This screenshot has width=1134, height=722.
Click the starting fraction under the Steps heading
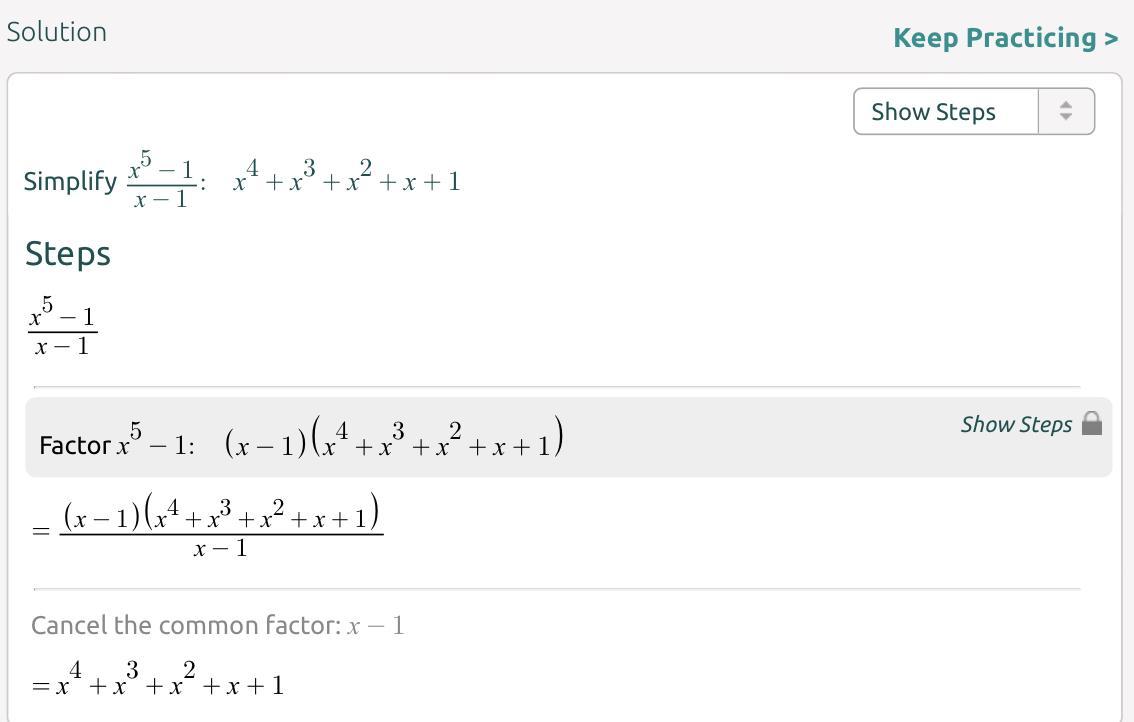pyautogui.click(x=62, y=331)
